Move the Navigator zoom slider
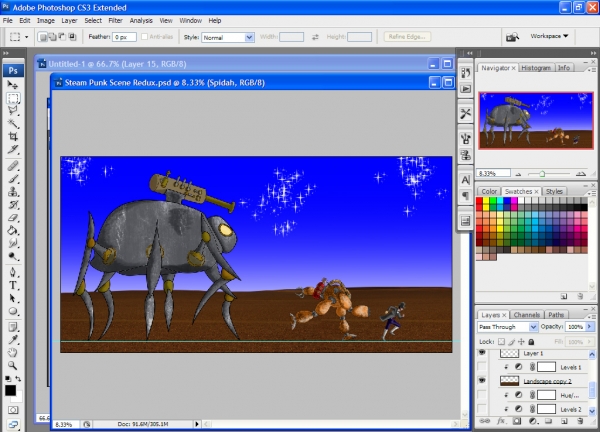 coord(542,174)
